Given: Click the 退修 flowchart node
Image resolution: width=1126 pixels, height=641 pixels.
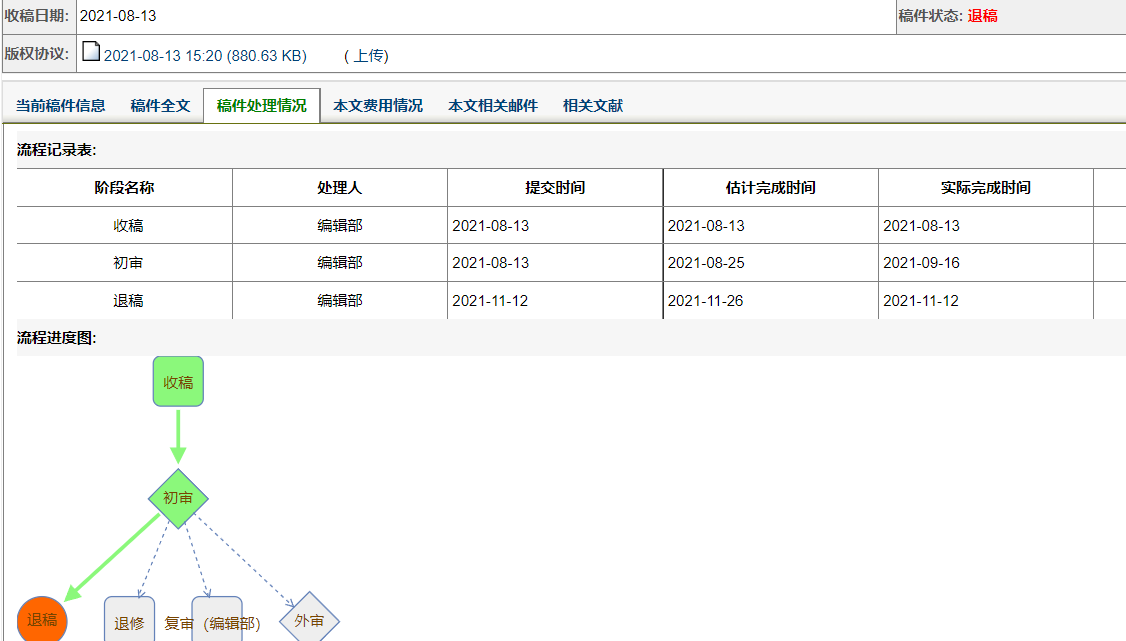Looking at the screenshot, I should [129, 622].
